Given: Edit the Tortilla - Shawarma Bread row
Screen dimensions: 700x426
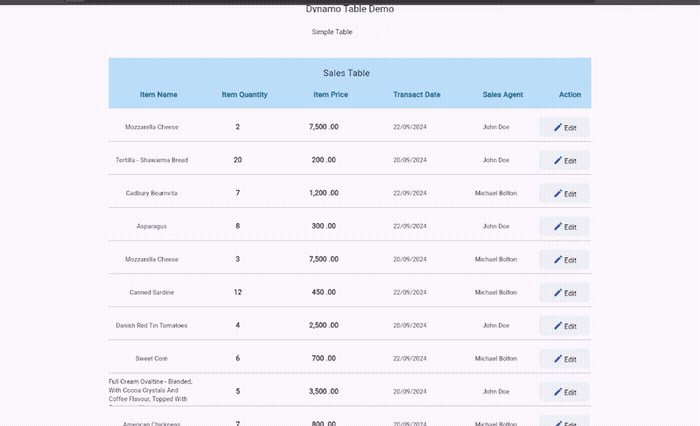Looking at the screenshot, I should [564, 160].
